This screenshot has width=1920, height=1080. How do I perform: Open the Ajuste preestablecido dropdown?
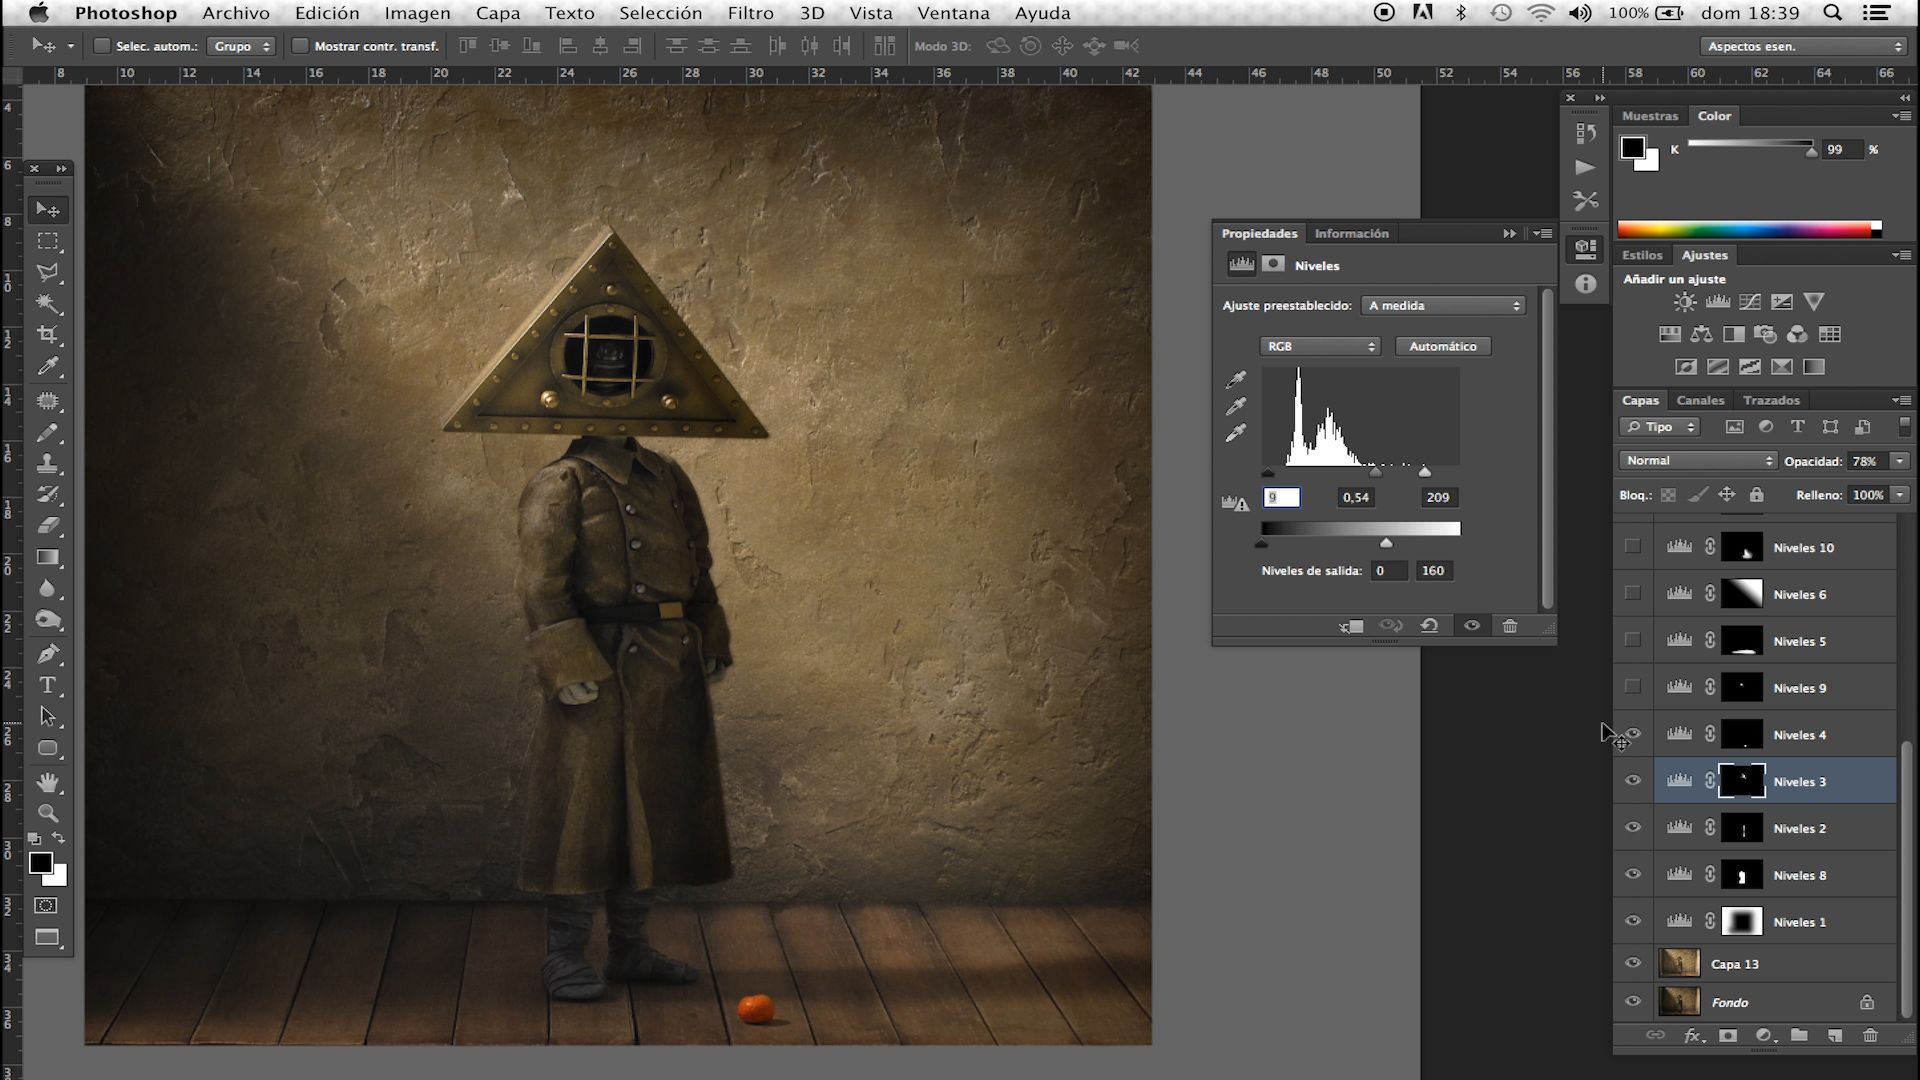click(x=1443, y=306)
